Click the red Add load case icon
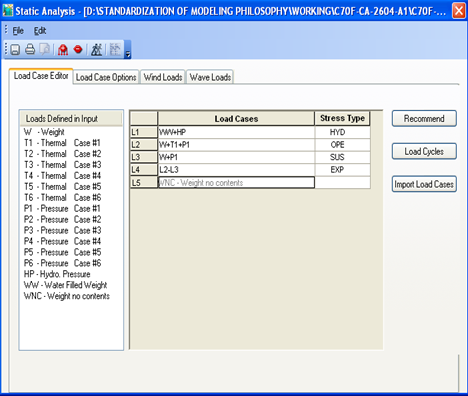The width and height of the screenshot is (468, 396). [63, 50]
